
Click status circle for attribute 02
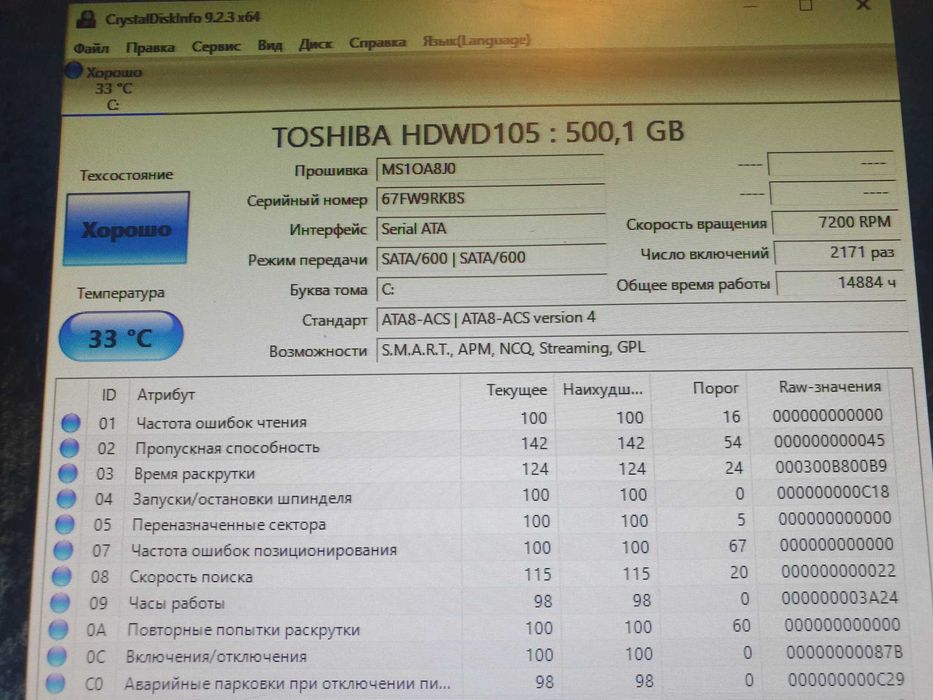[69, 448]
